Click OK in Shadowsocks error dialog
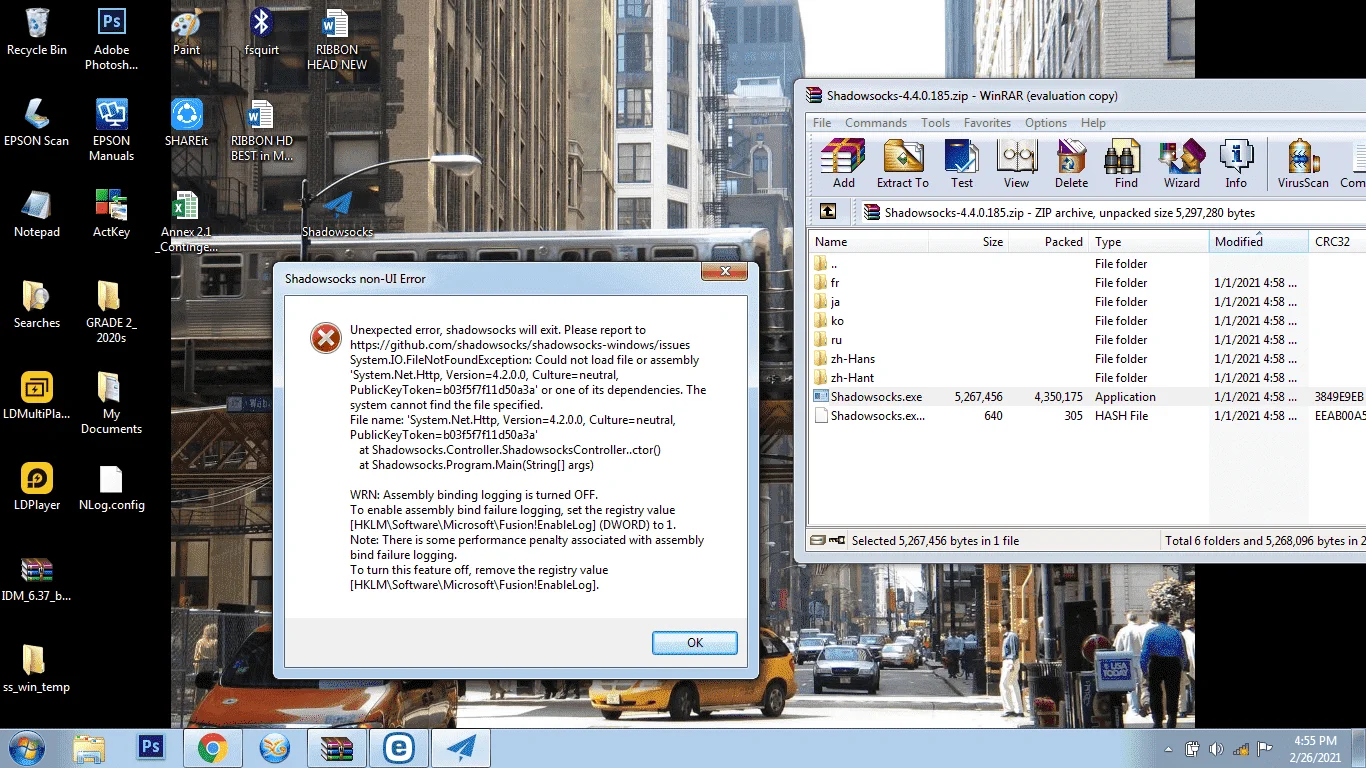This screenshot has width=1366, height=768. click(x=695, y=643)
